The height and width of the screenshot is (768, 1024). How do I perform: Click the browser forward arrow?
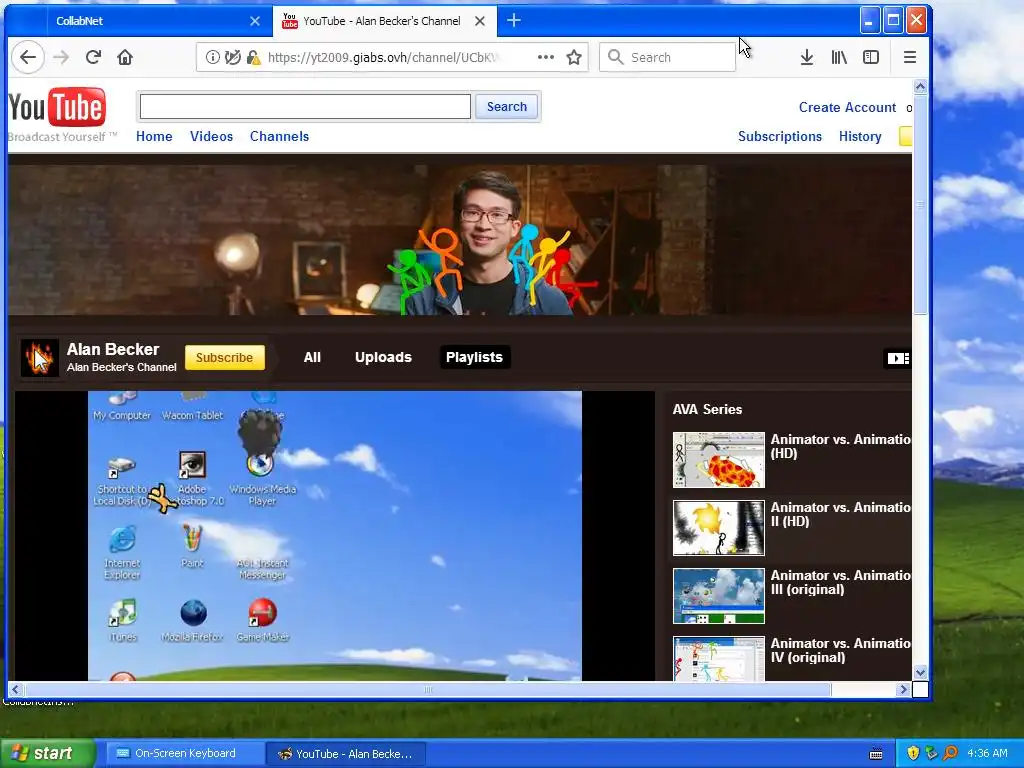click(61, 57)
